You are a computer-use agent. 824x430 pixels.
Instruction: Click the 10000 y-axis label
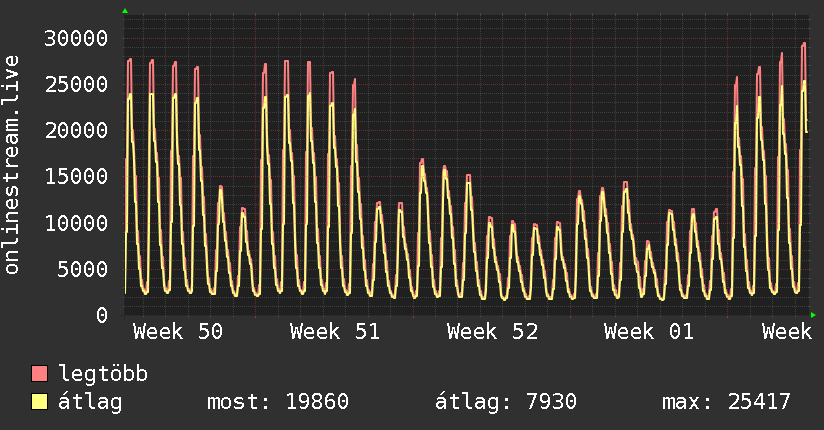[77, 223]
